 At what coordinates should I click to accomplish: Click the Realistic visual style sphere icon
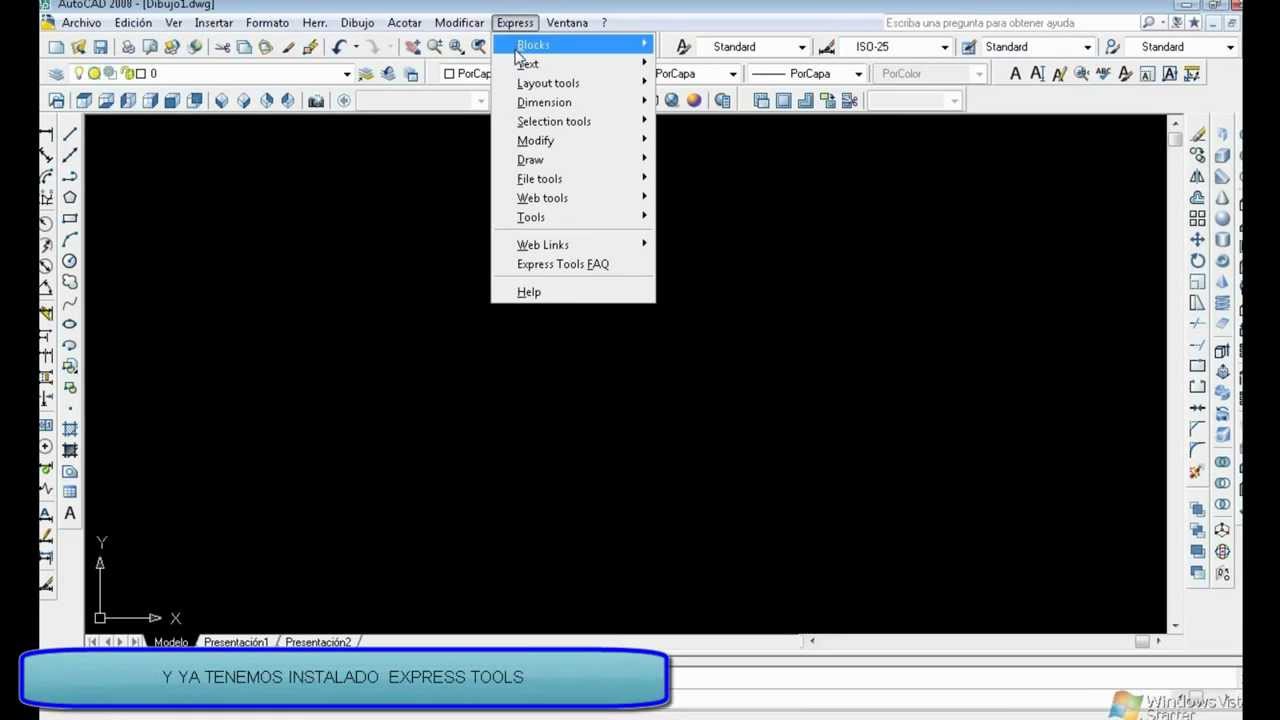[x=694, y=100]
